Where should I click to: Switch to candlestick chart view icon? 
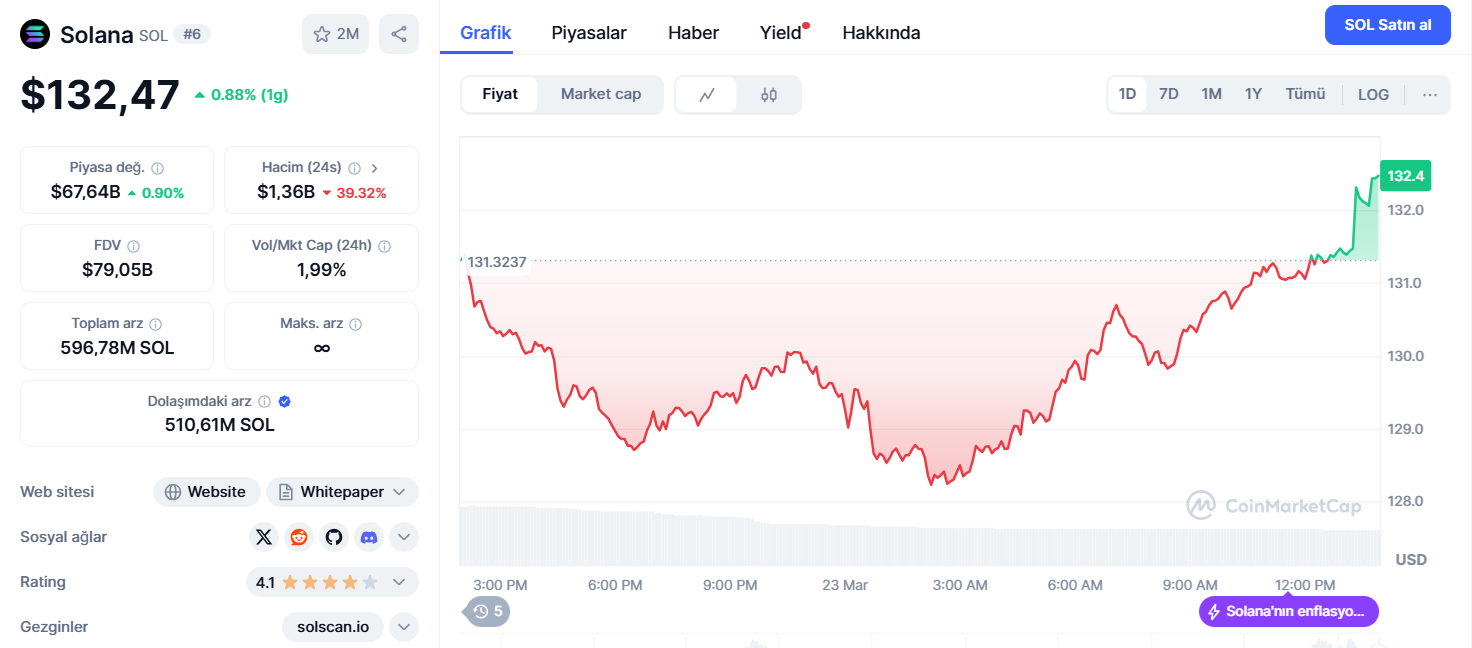coord(769,95)
